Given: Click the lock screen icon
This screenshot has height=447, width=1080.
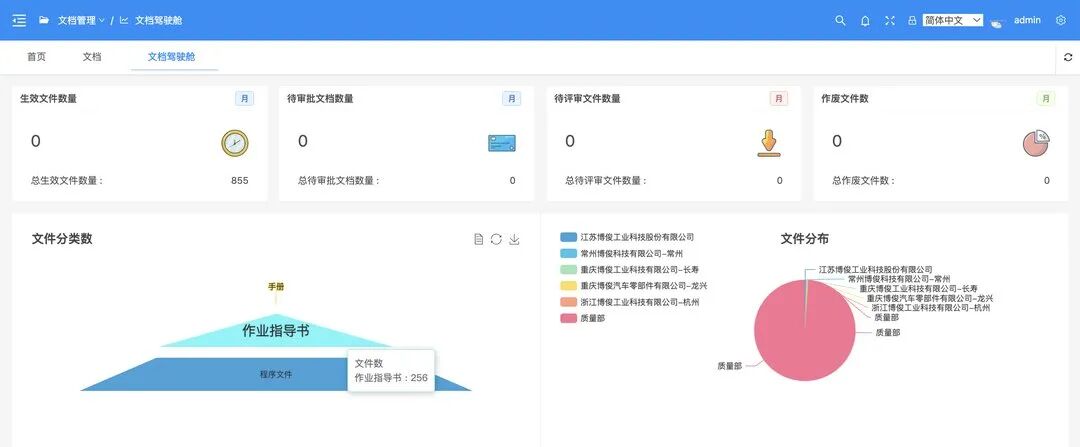Looking at the screenshot, I should coord(912,21).
